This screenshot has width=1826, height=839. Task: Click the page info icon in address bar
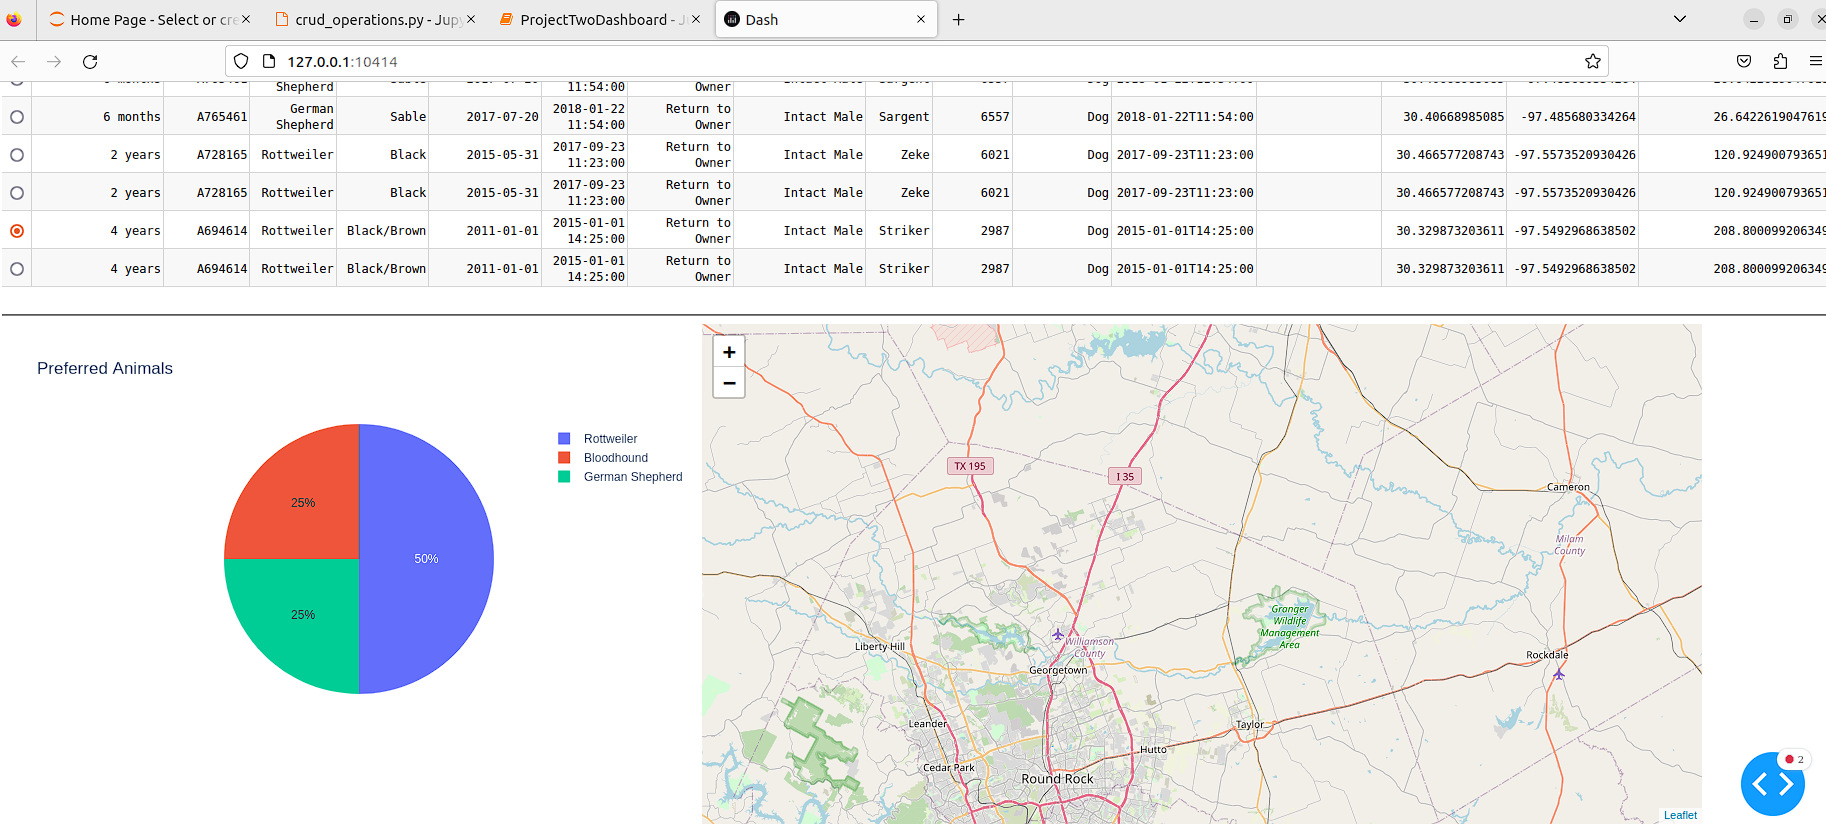click(268, 61)
